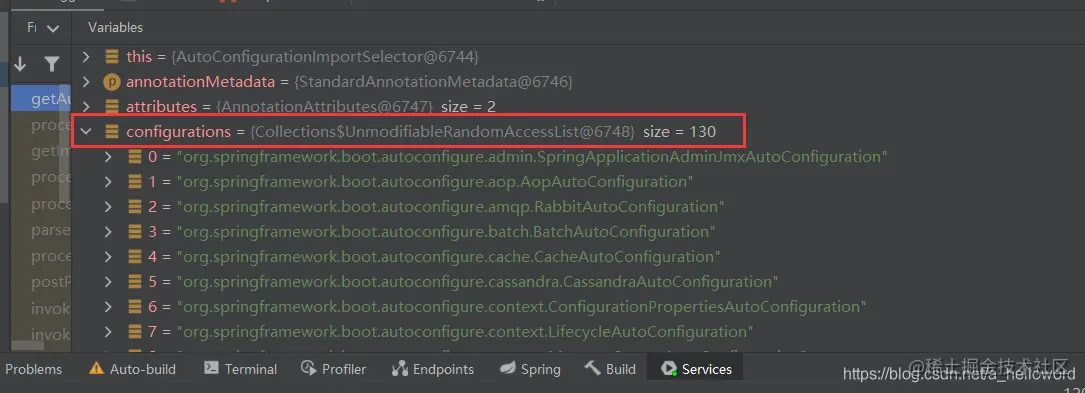Expand the 'this' variable node
The image size is (1085, 393).
tap(86, 57)
